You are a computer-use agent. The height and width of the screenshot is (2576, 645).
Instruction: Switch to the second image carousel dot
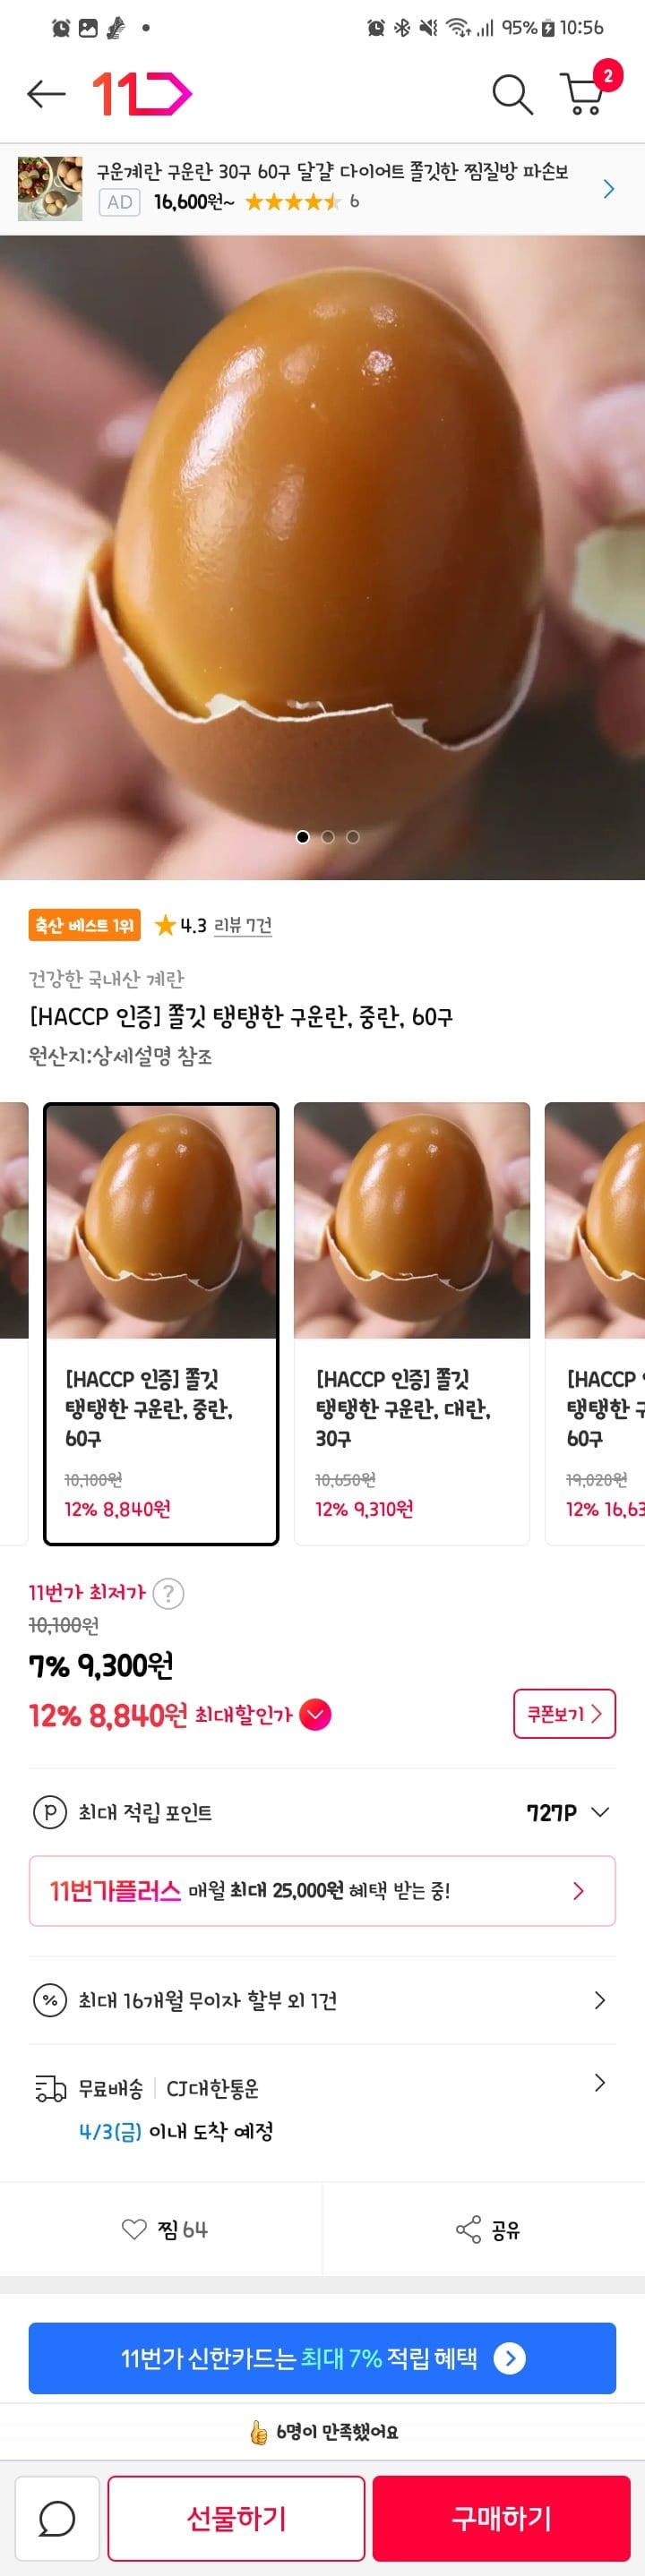pyautogui.click(x=328, y=837)
